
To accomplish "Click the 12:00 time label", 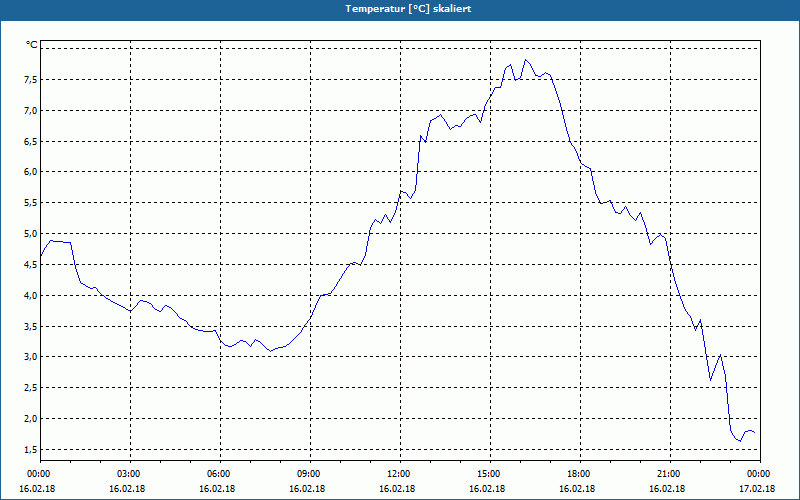I will pyautogui.click(x=401, y=474).
